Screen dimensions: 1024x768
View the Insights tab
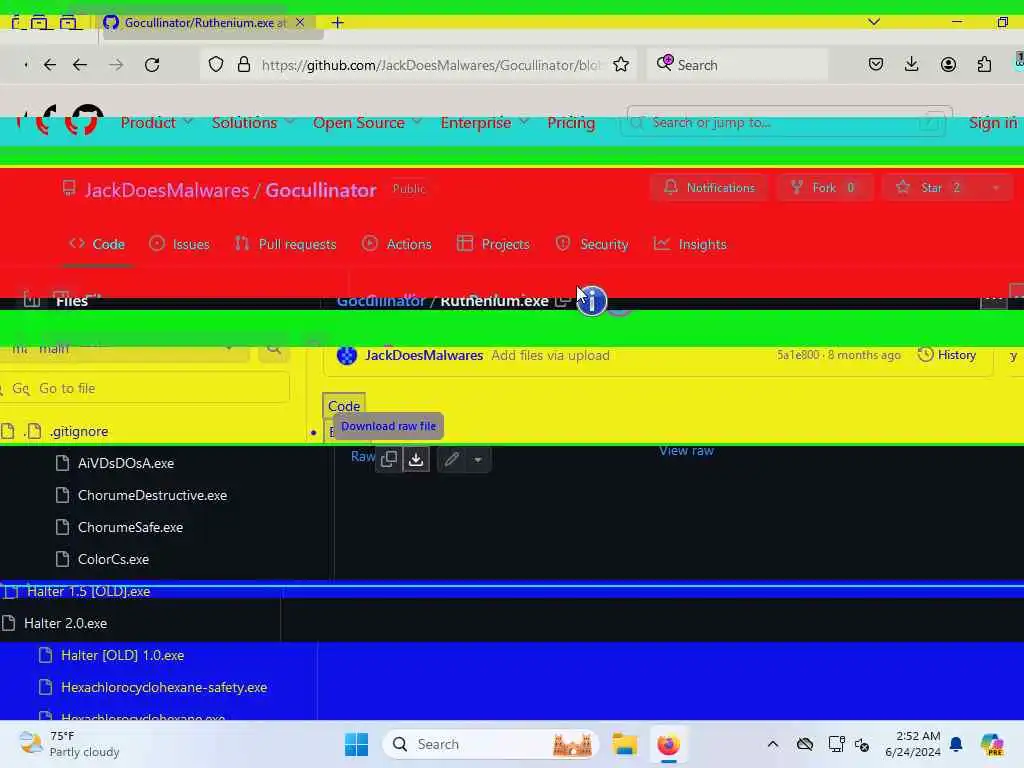[x=690, y=244]
